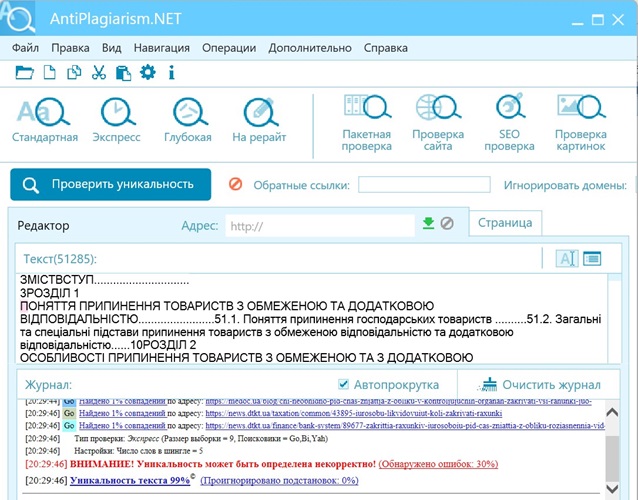Viewport: 638px width, 500px height.
Task: Click Обнаружено ошибок: 30% link
Action: pyautogui.click(x=438, y=464)
